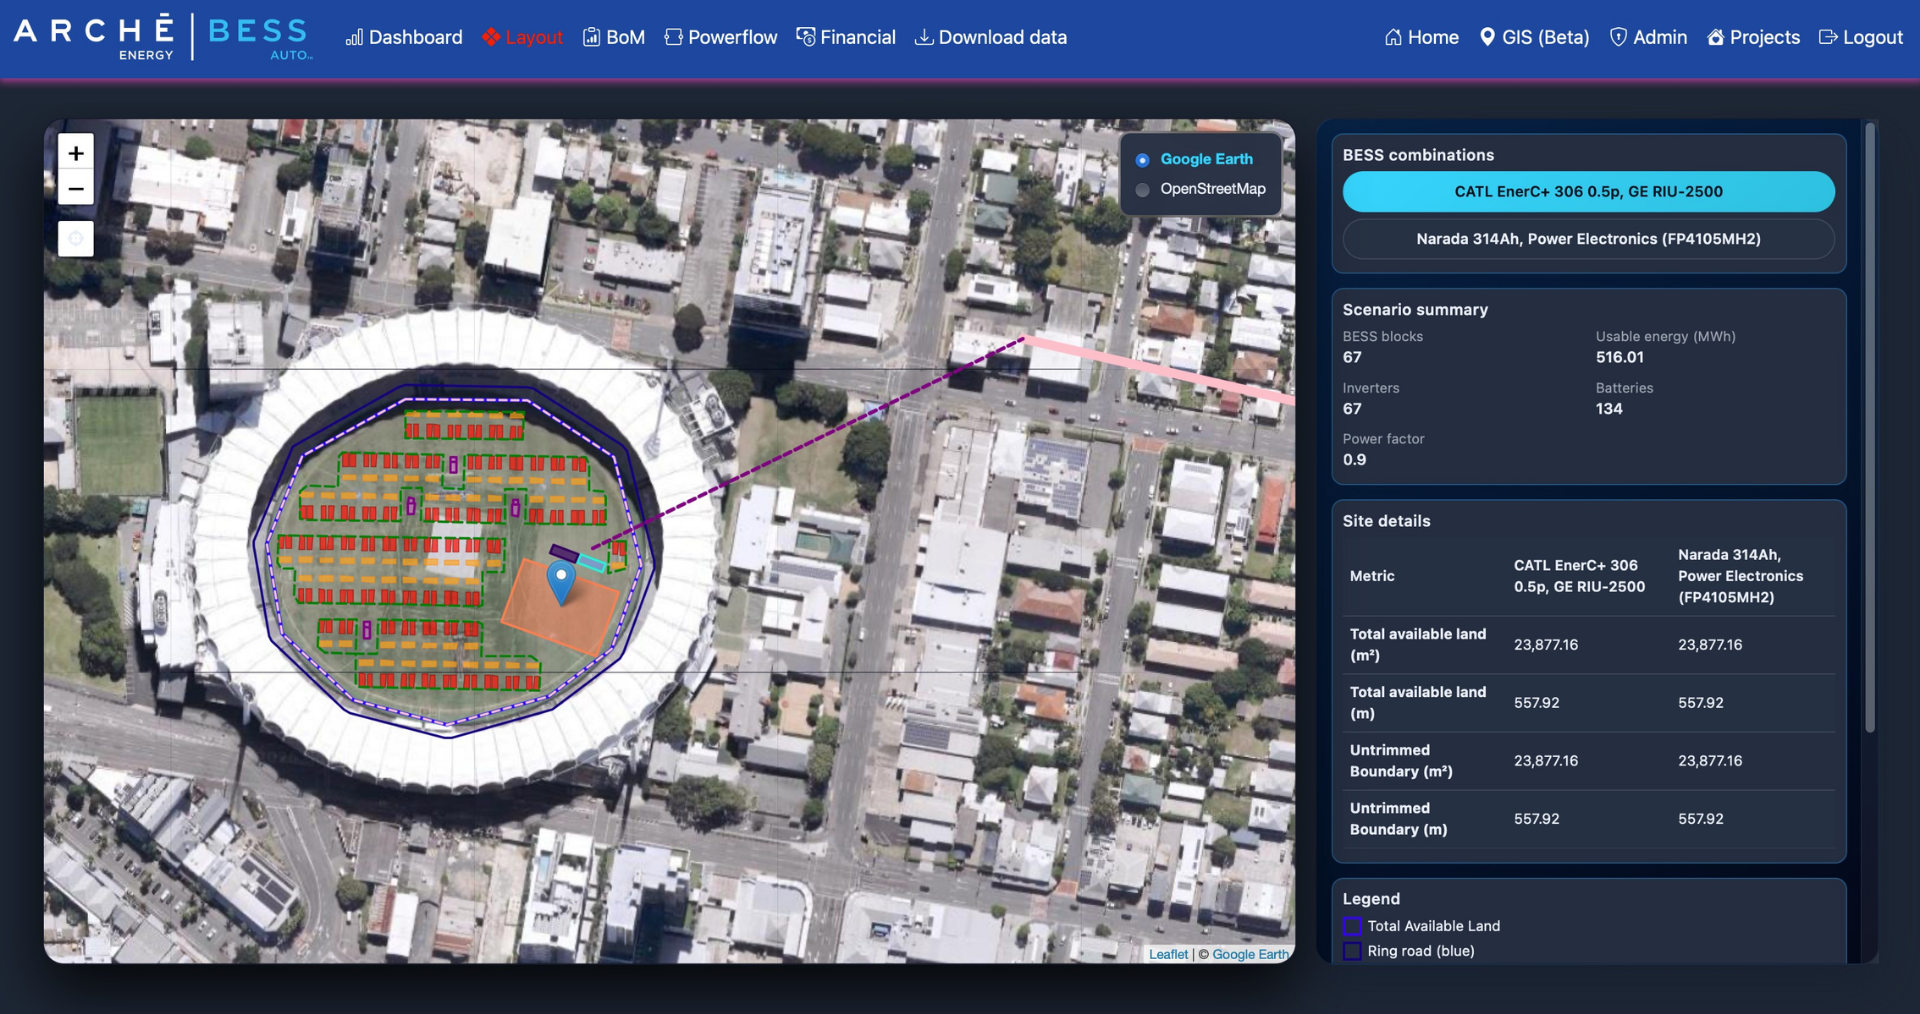
Task: Click the locate/recenter map button
Action: tap(76, 239)
